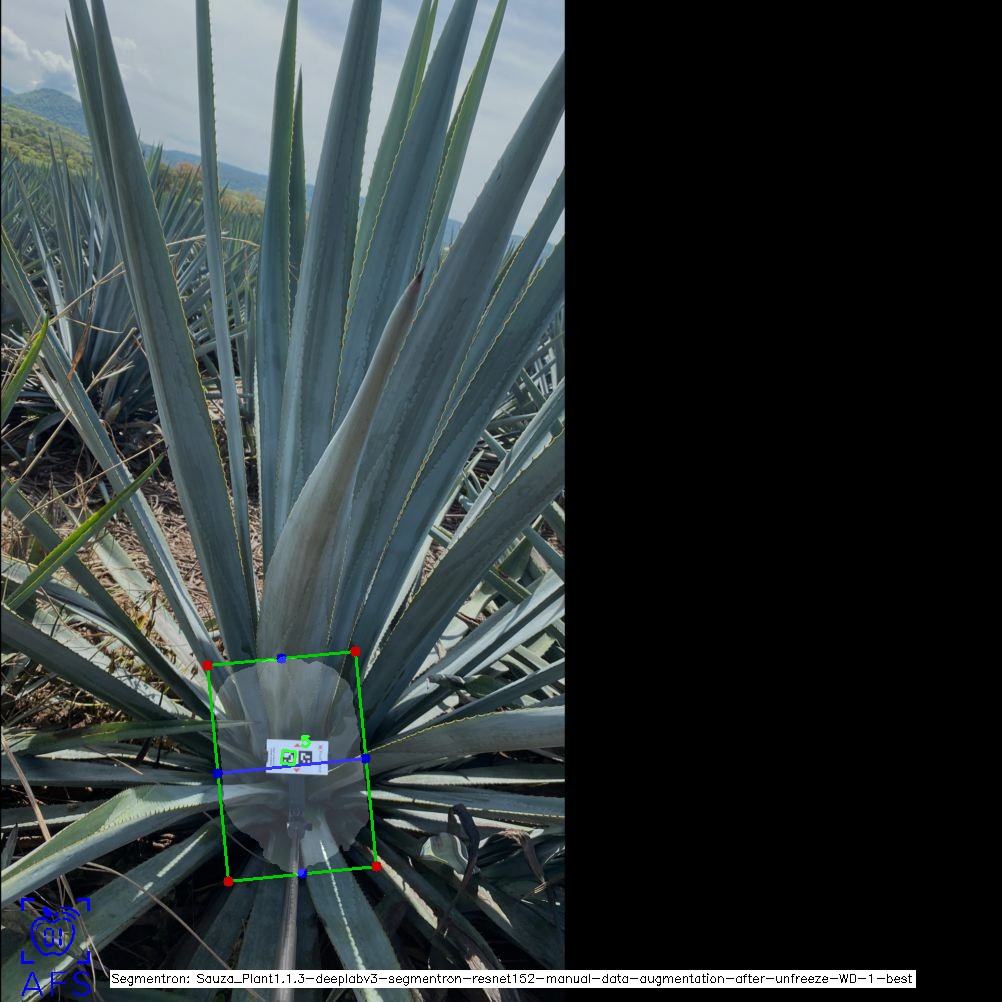Image resolution: width=1002 pixels, height=1002 pixels.
Task: Click the unoutlined ArUco marker on tag
Action: pos(305,759)
